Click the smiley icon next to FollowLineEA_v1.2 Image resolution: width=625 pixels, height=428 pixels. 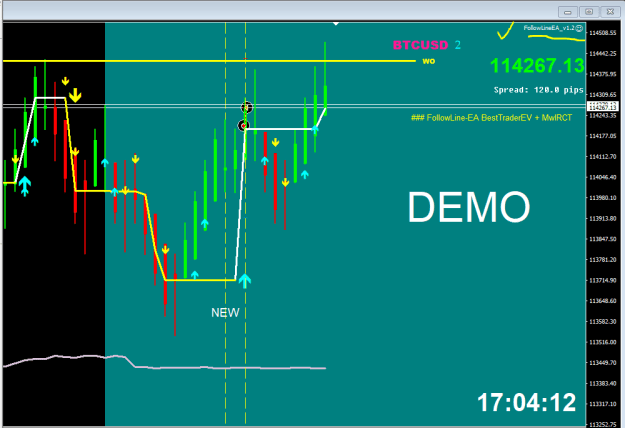click(579, 28)
